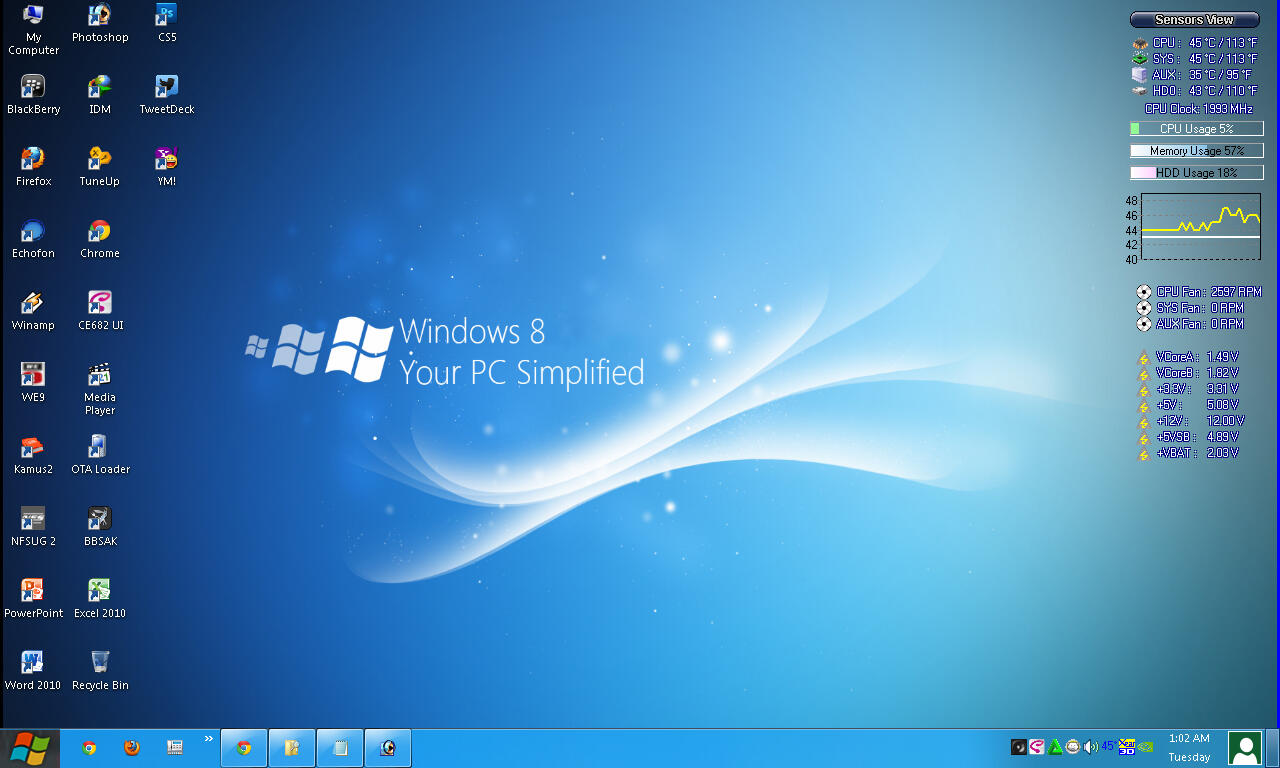
Task: Click the temperature history graph
Action: tap(1201, 227)
